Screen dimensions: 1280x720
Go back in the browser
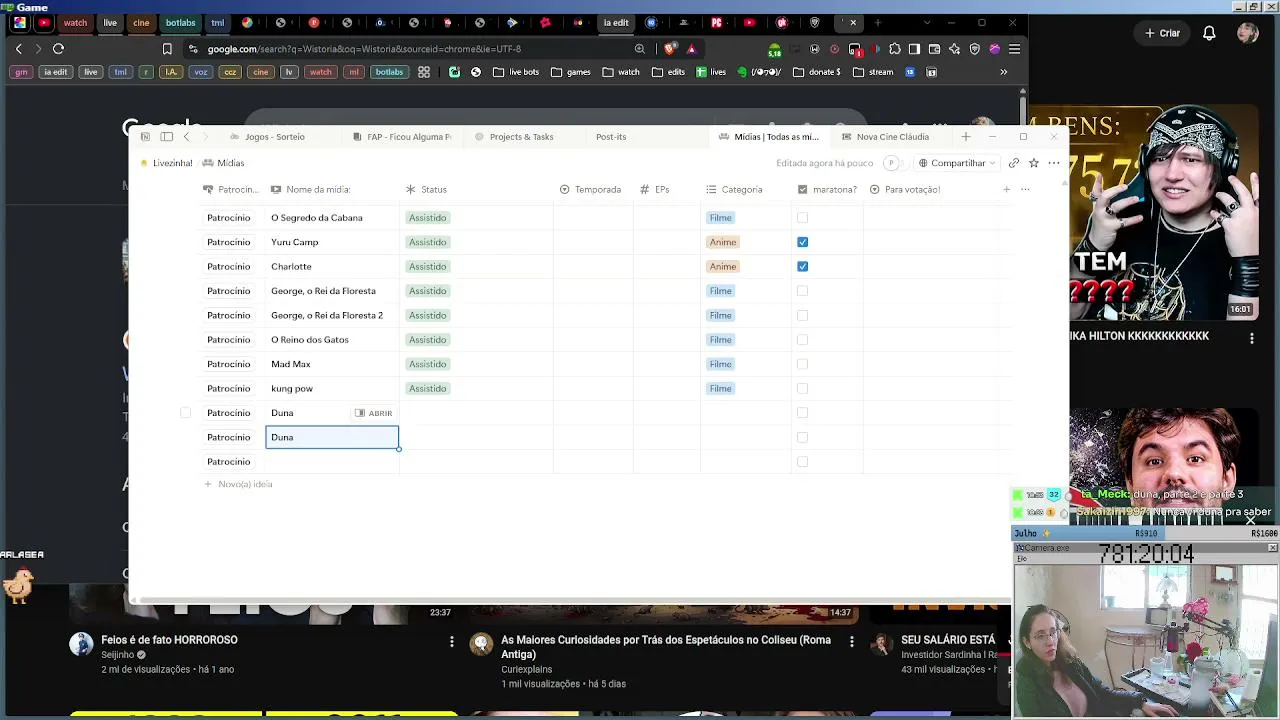pos(19,48)
